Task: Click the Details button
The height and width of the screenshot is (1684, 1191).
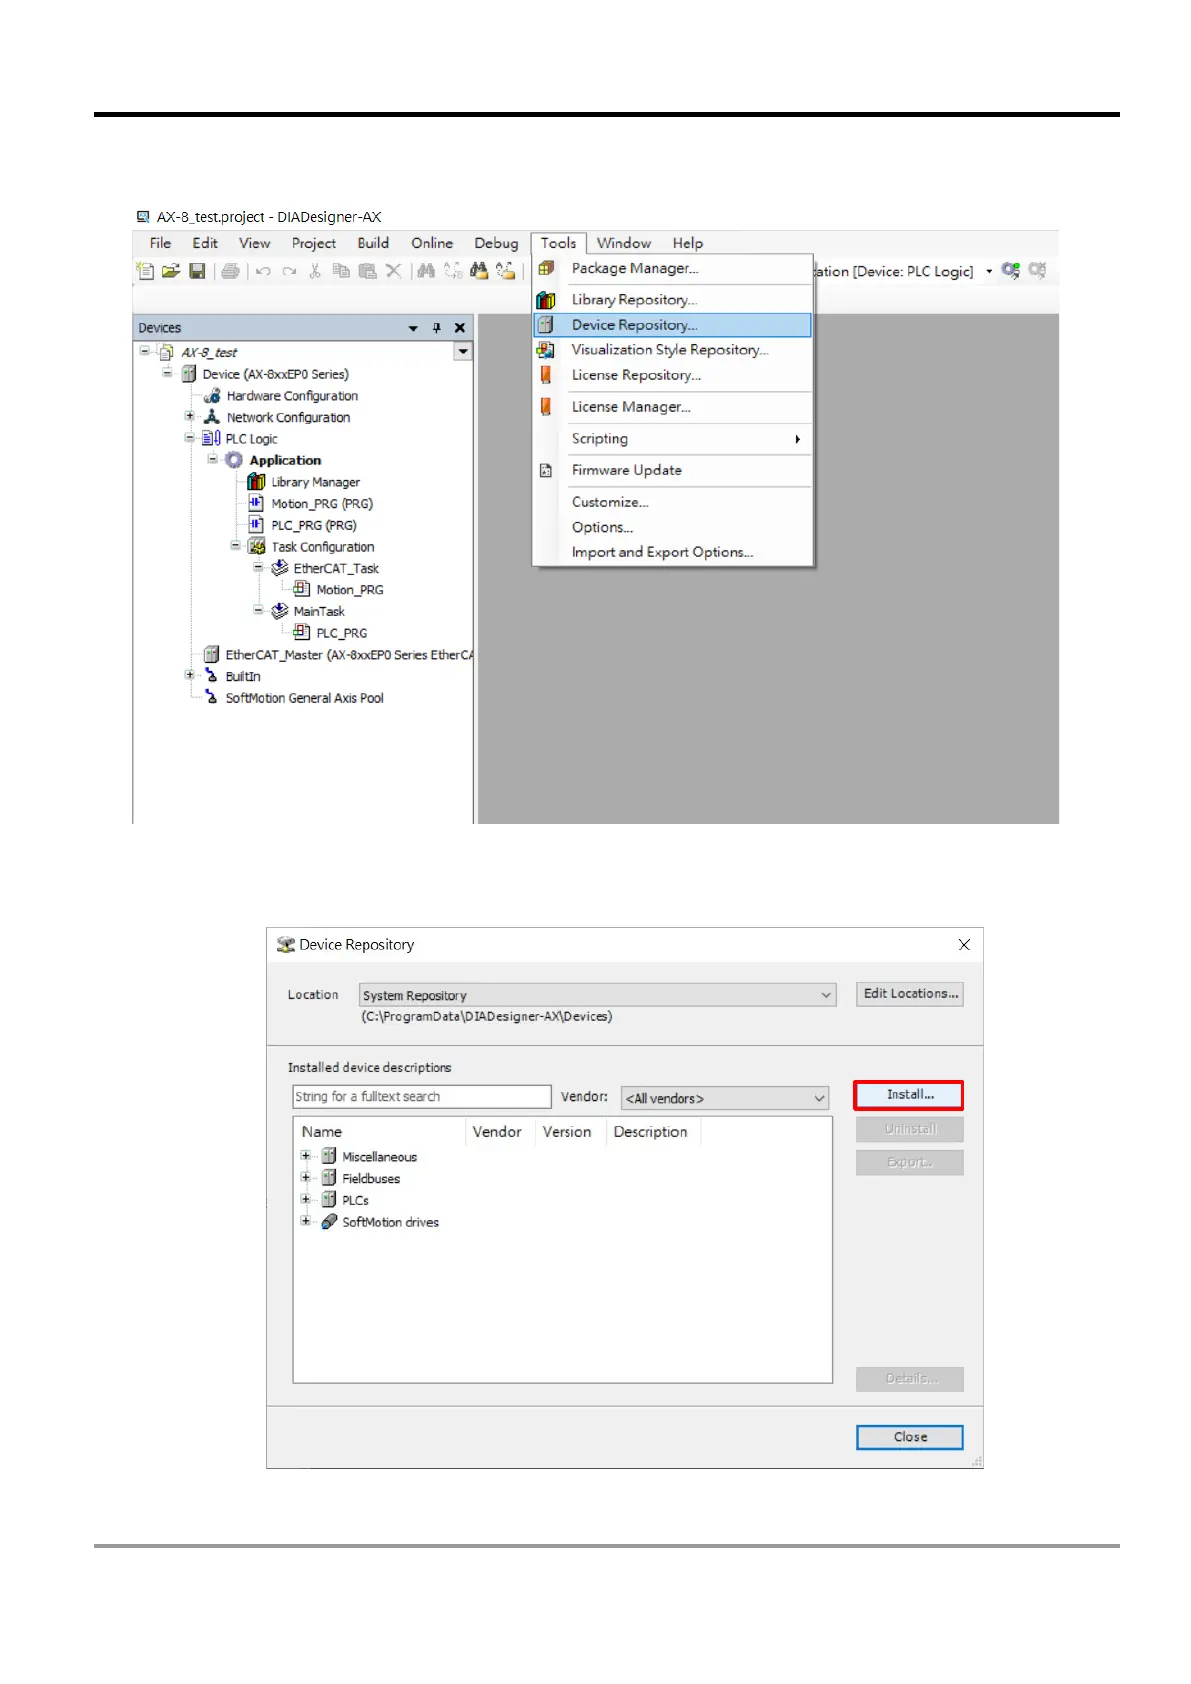Action: (910, 1379)
